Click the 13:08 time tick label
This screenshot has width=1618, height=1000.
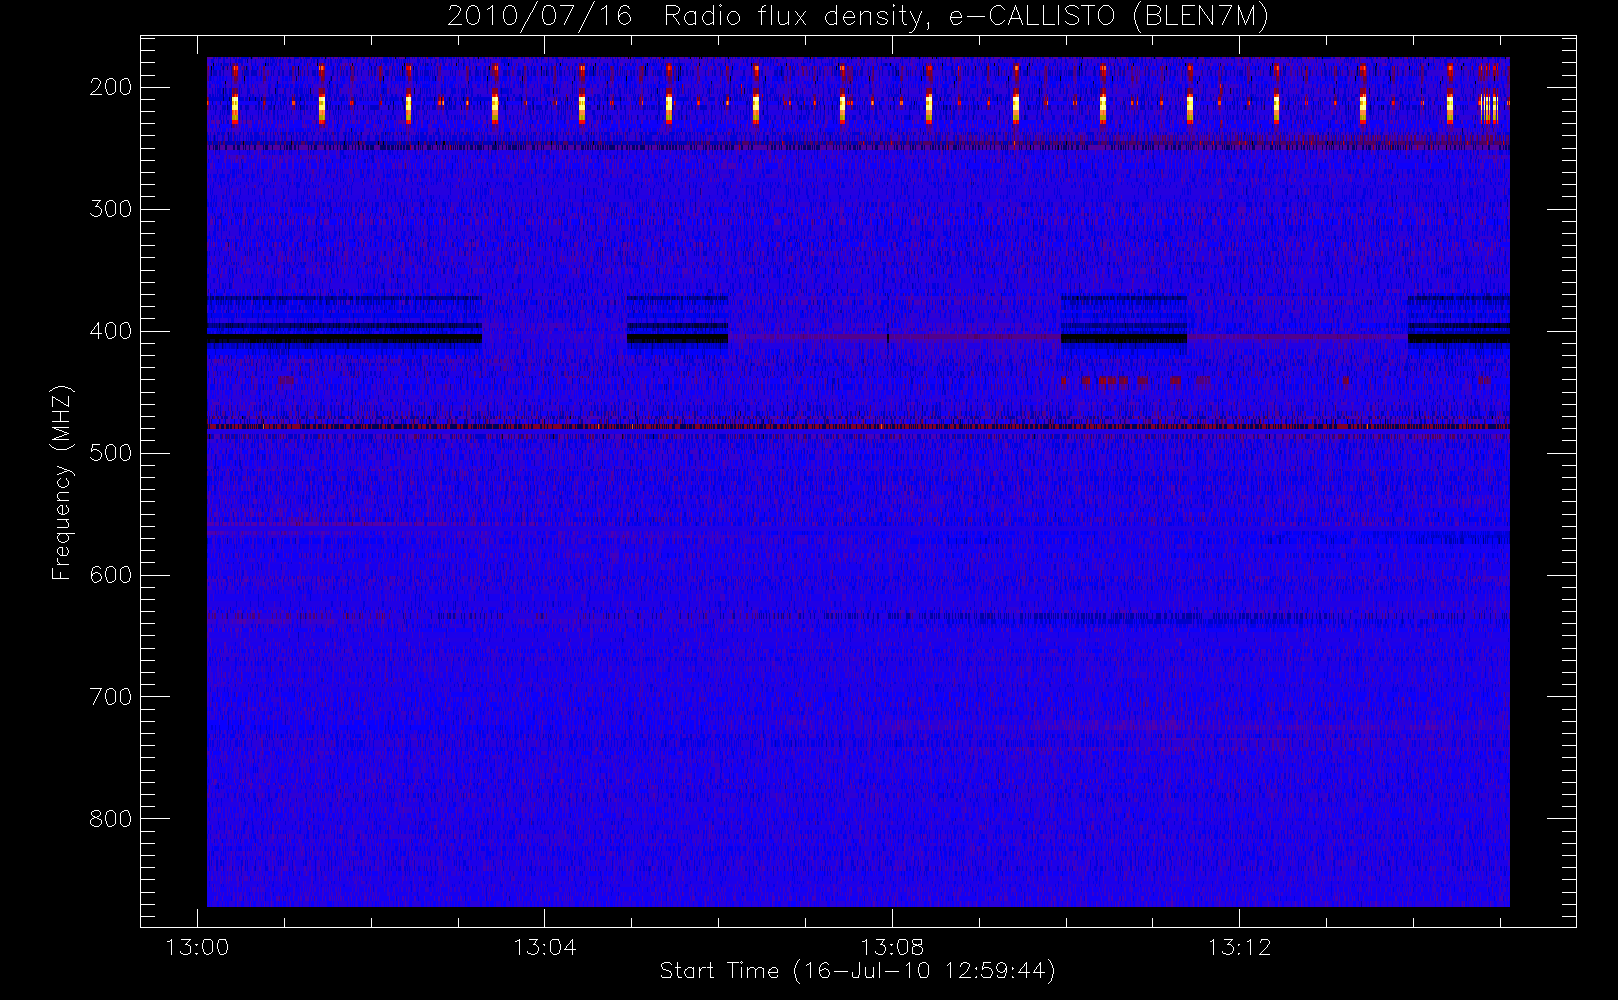click(892, 947)
